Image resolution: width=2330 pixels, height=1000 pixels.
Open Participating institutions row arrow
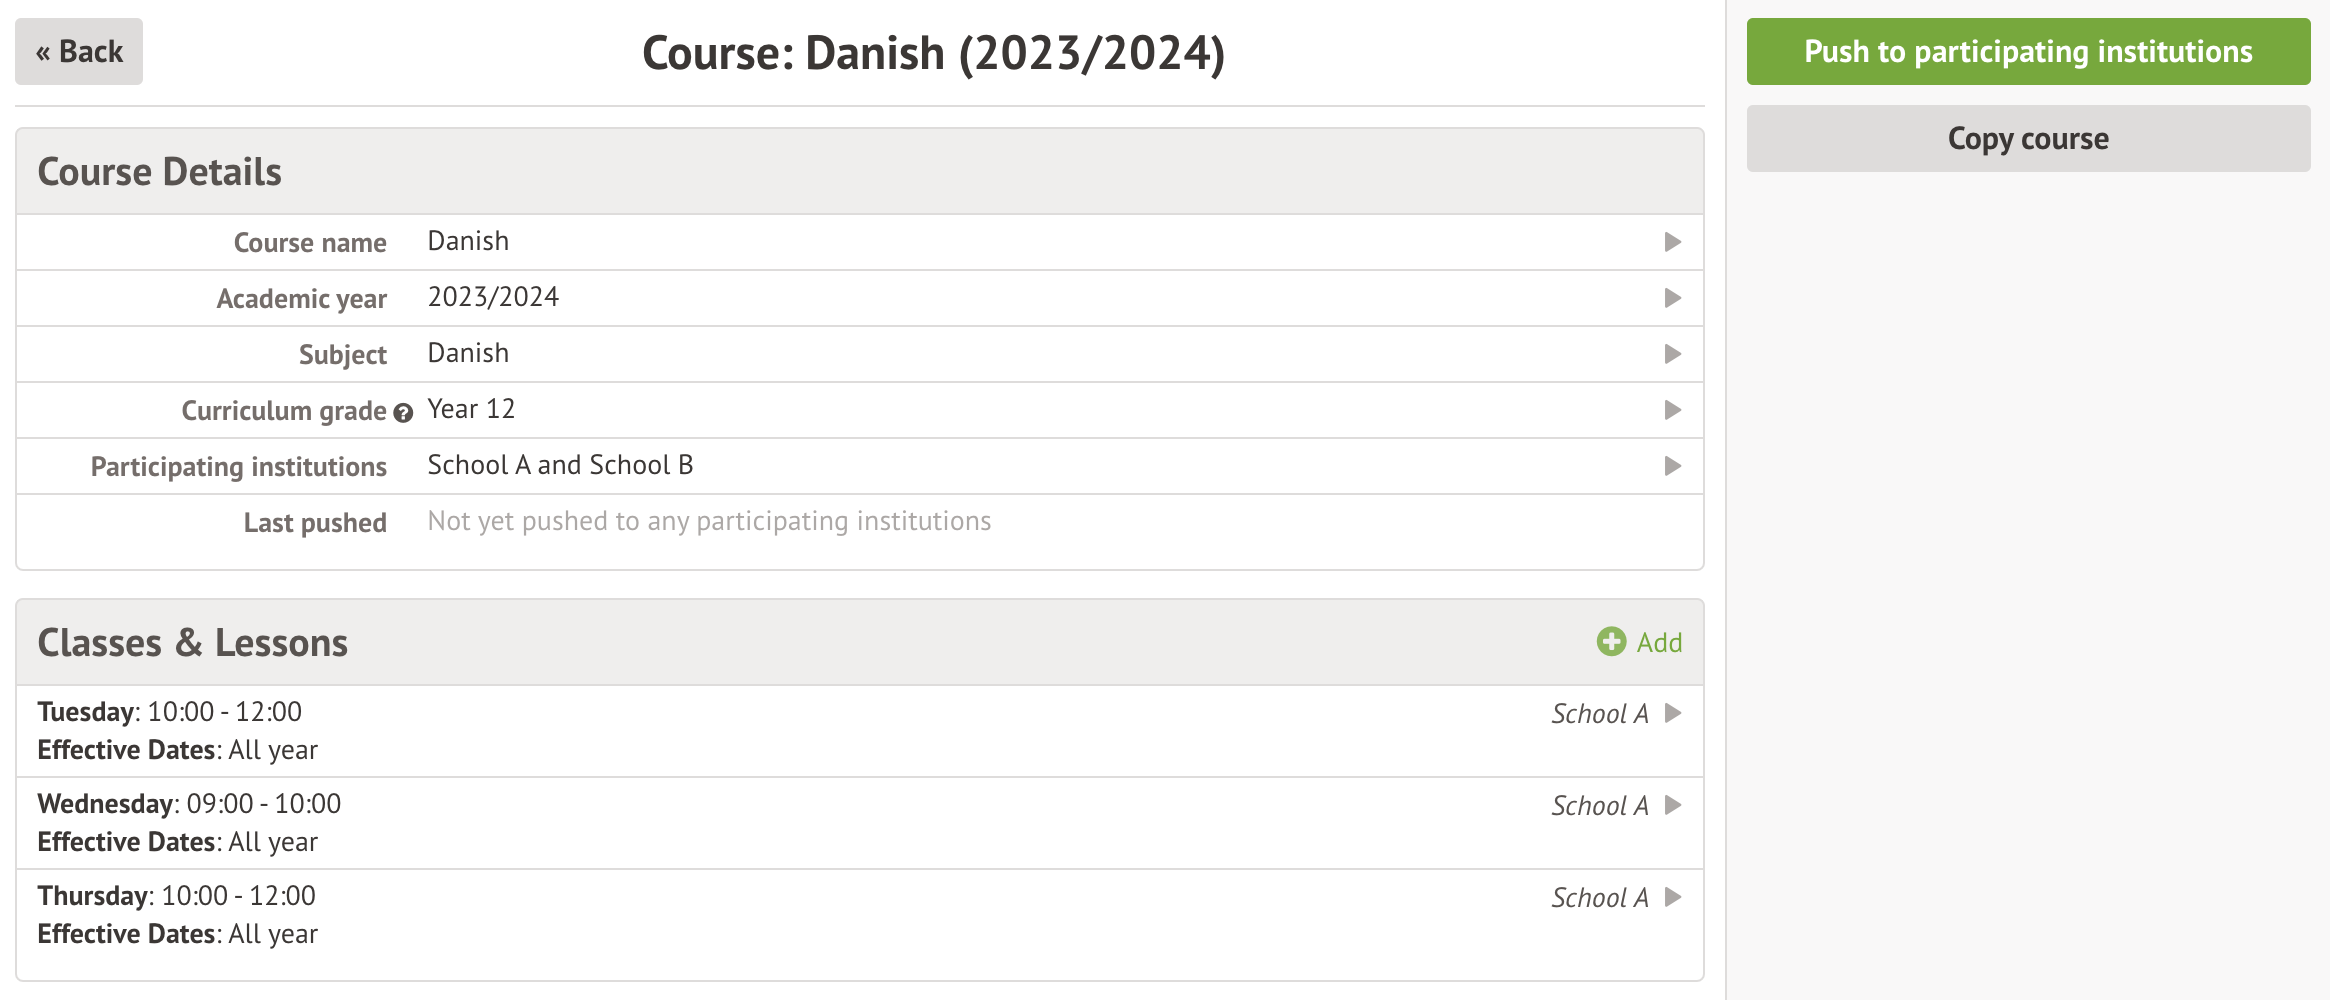click(x=1672, y=466)
